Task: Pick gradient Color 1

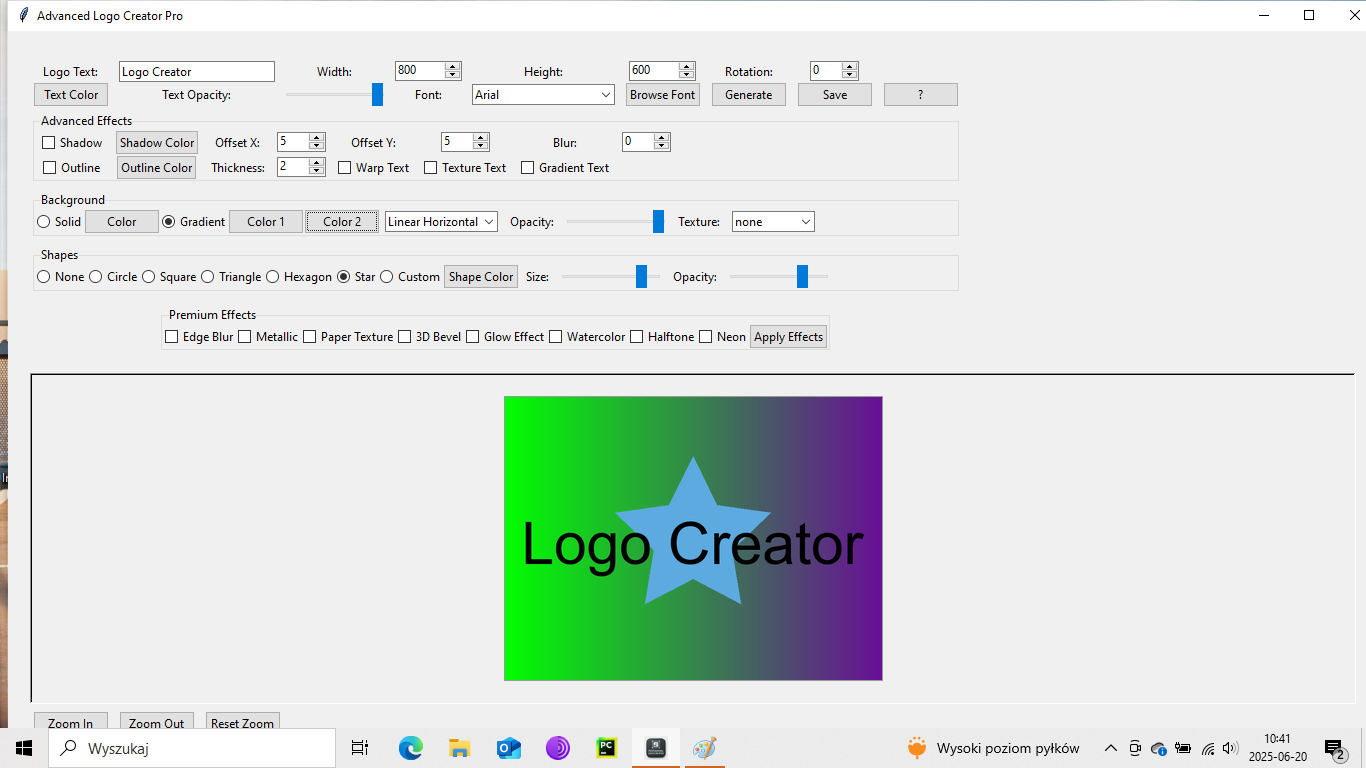Action: tap(266, 222)
